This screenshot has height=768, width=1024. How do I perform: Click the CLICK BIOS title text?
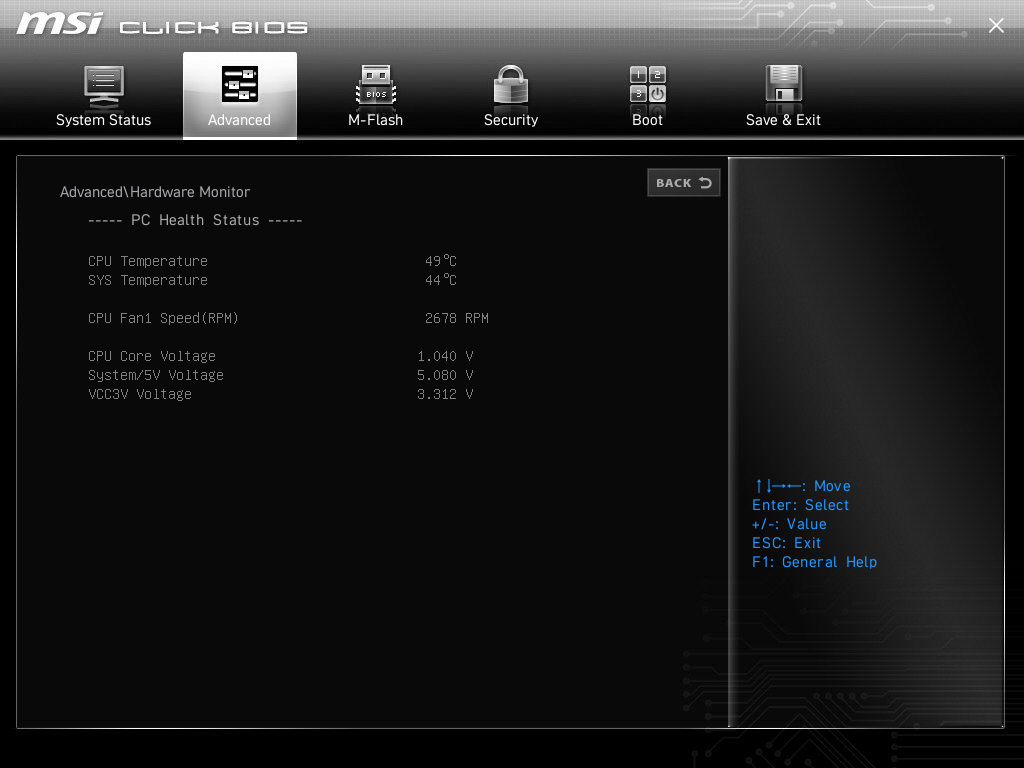(214, 27)
